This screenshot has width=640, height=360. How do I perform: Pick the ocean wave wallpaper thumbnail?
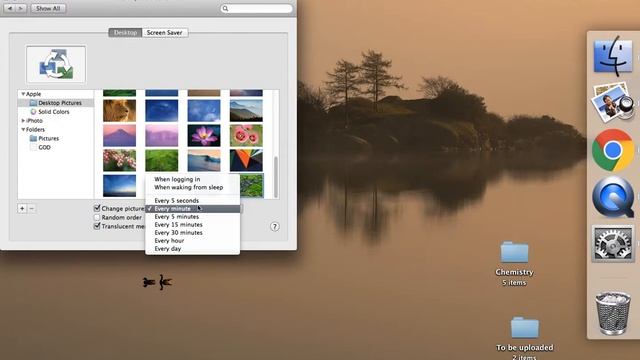pos(204,160)
